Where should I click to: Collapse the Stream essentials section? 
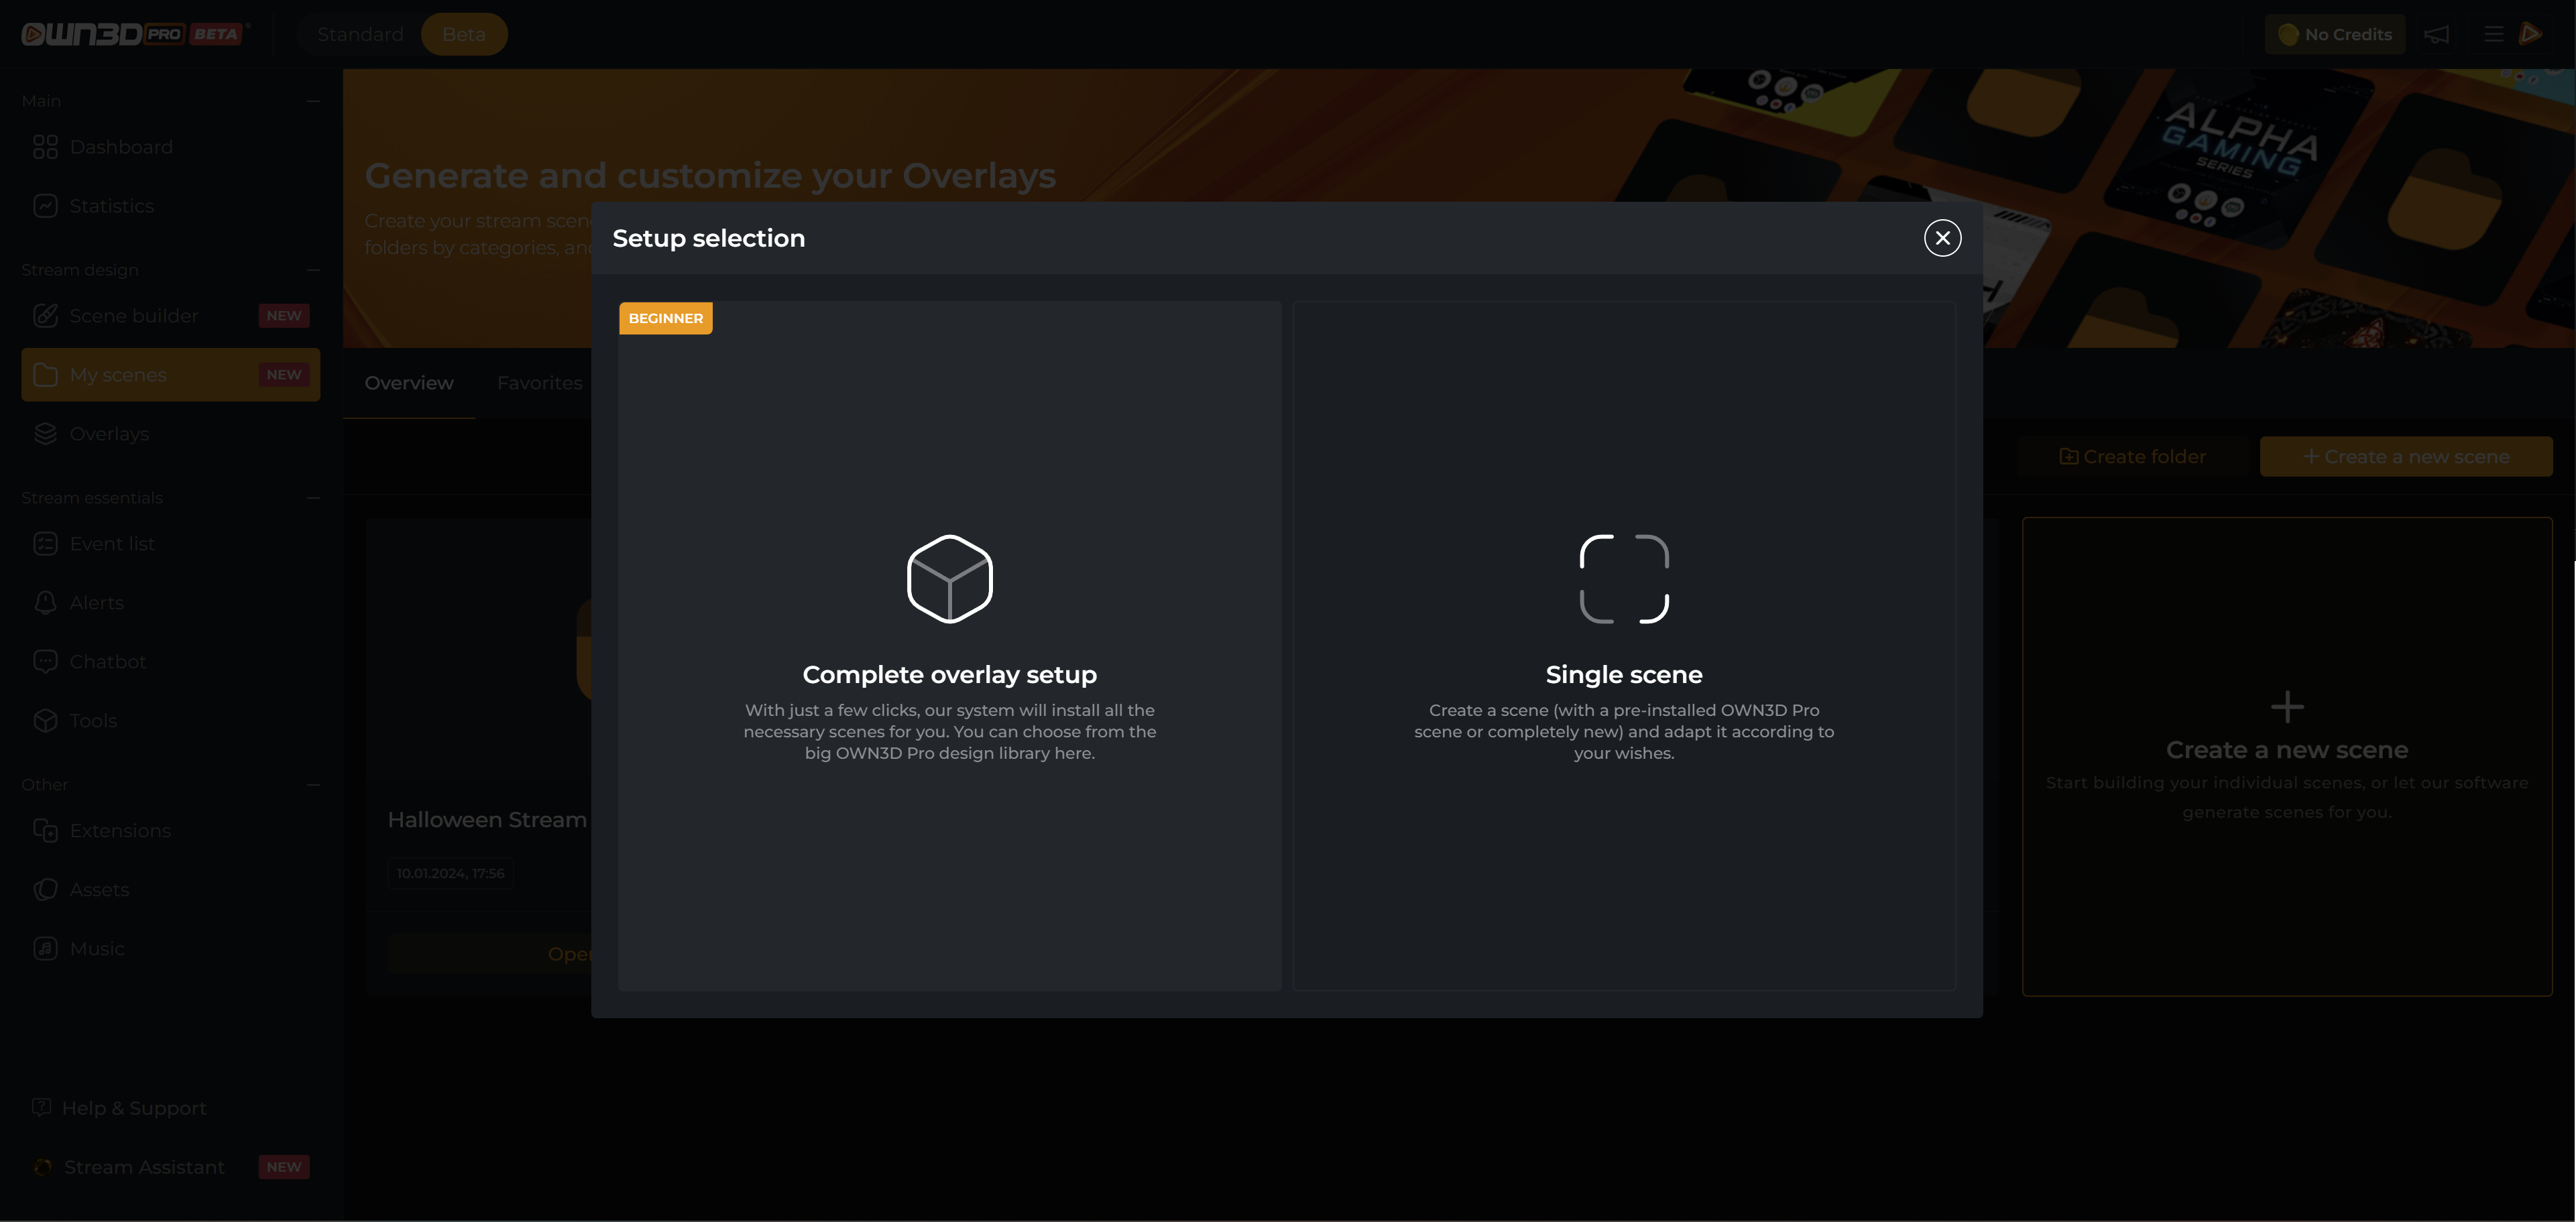(313, 498)
